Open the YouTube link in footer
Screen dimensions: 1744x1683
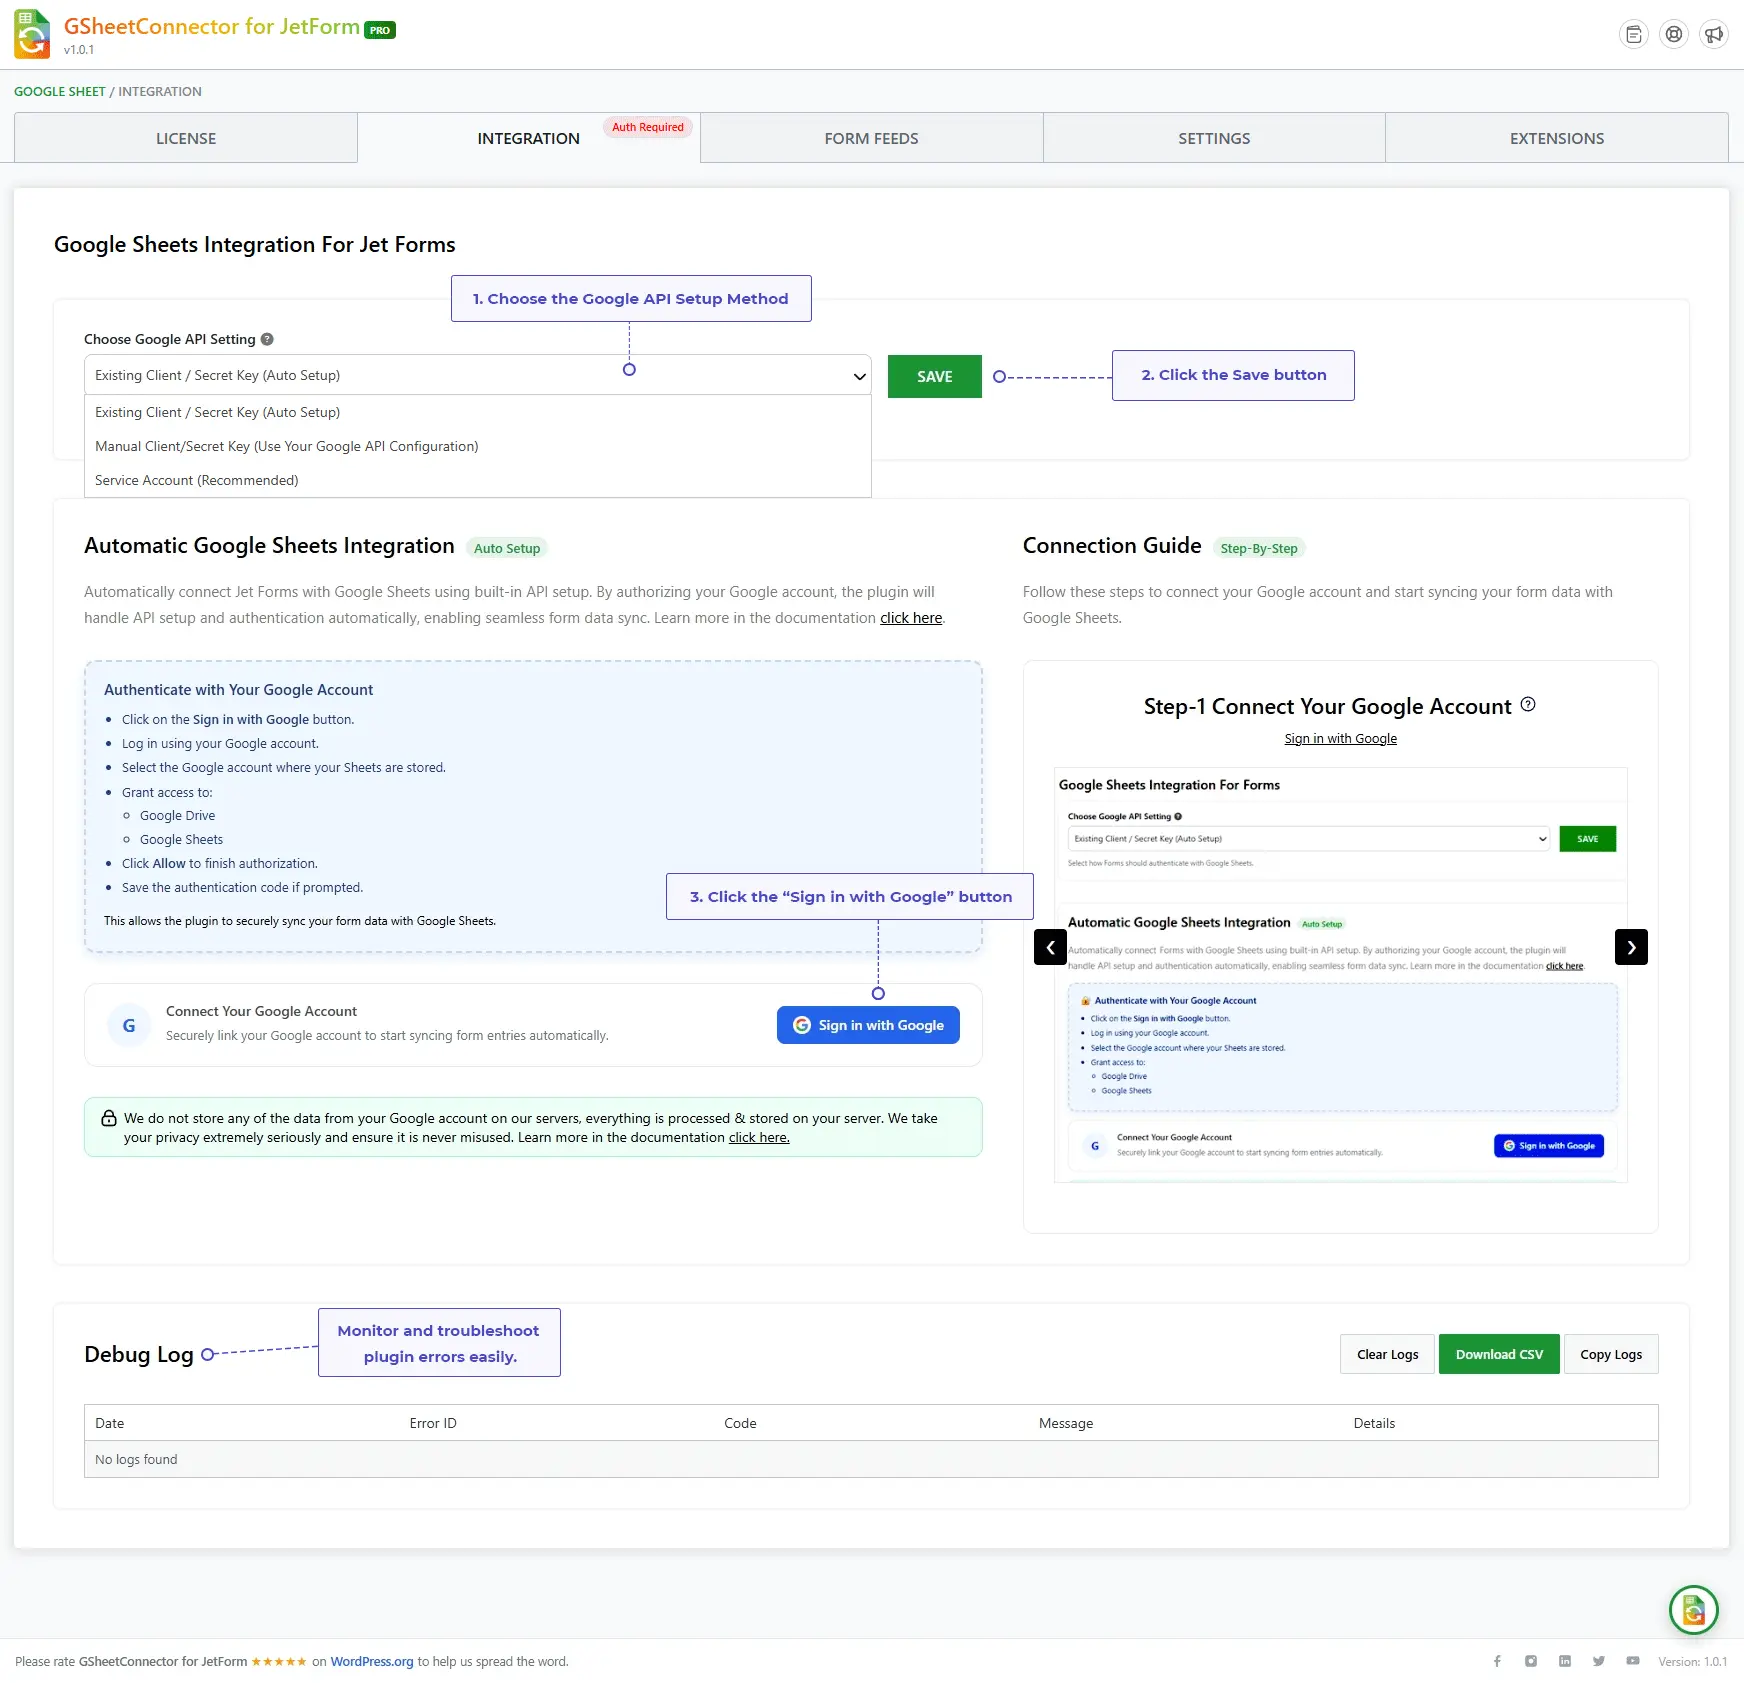click(x=1633, y=1661)
